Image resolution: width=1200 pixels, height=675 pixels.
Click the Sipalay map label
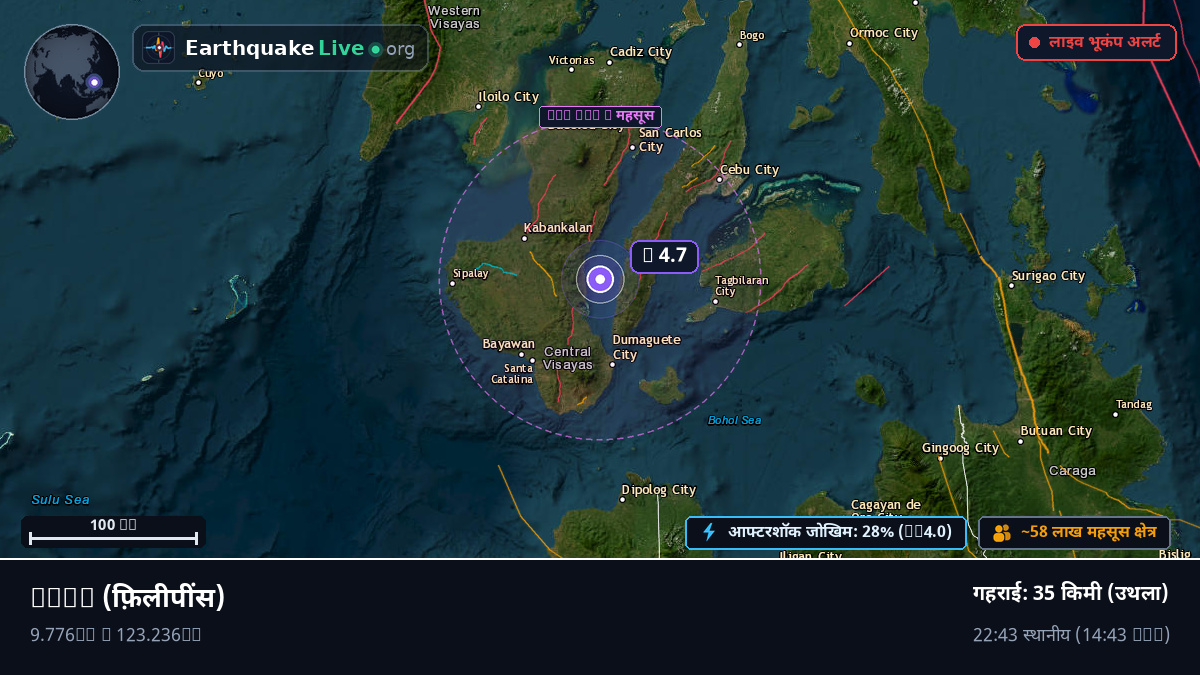pyautogui.click(x=471, y=273)
